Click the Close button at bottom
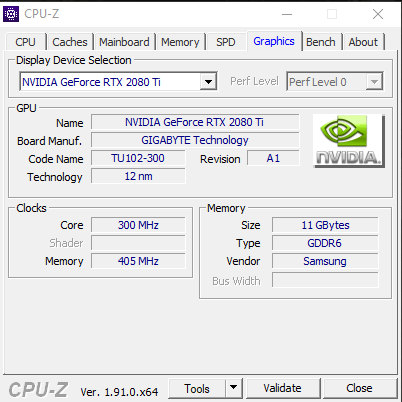 [x=359, y=388]
